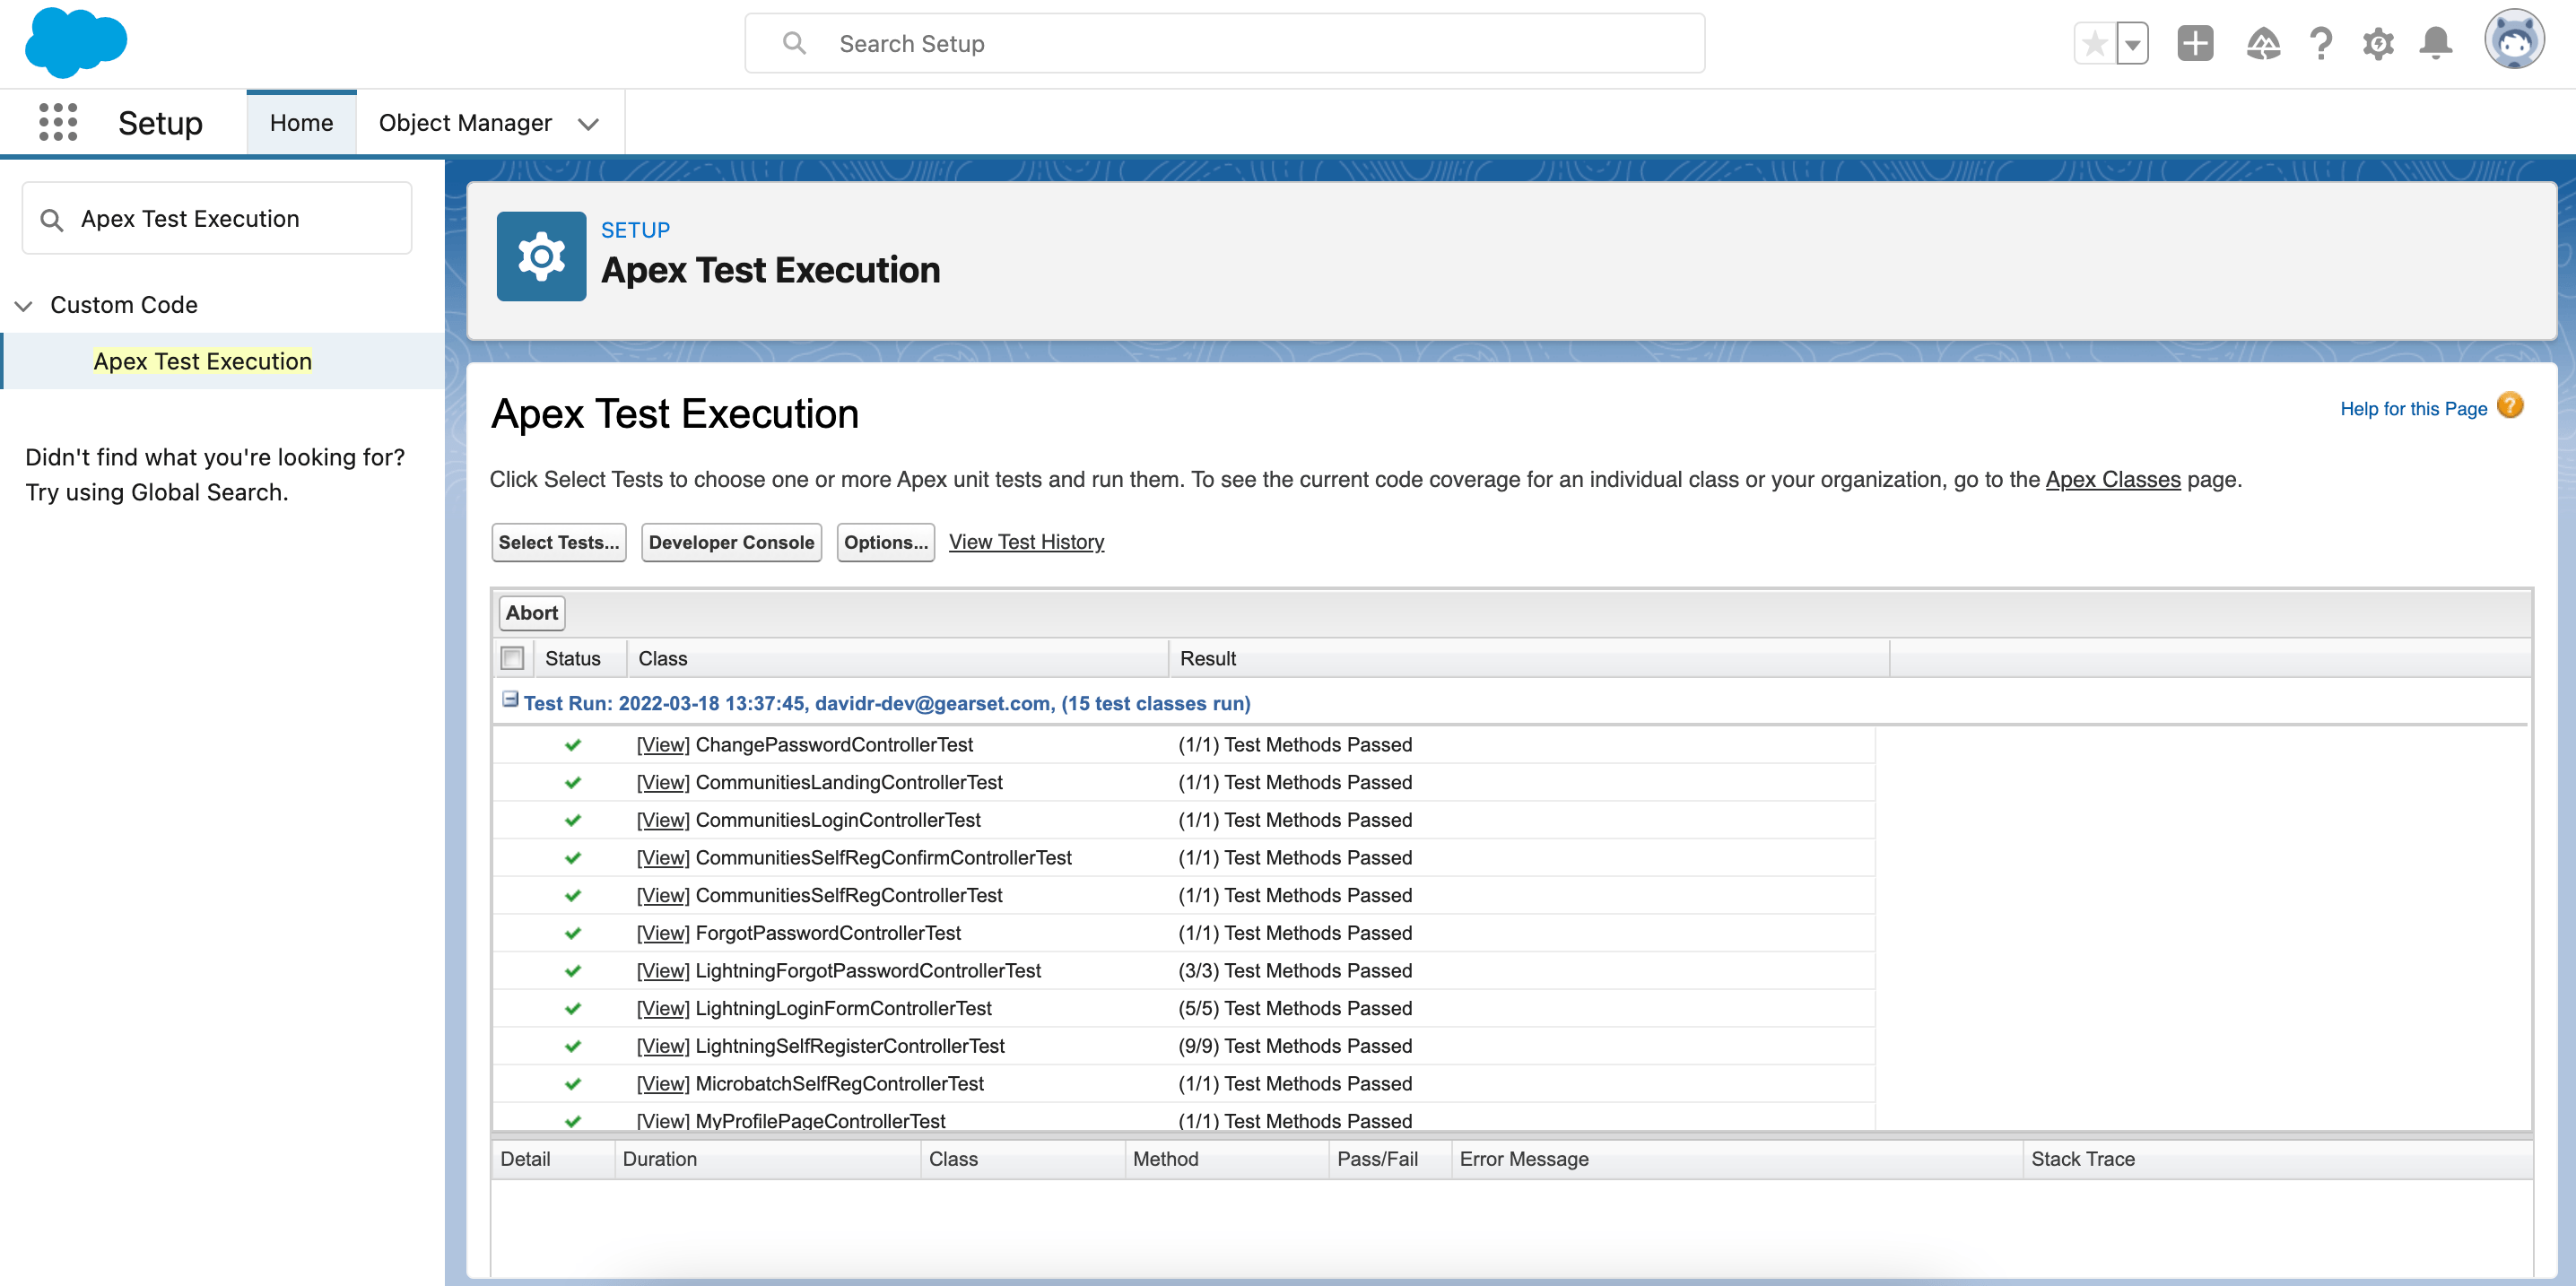Toggle the select-all checkbox beside Status
This screenshot has height=1286, width=2576.
pyautogui.click(x=512, y=658)
